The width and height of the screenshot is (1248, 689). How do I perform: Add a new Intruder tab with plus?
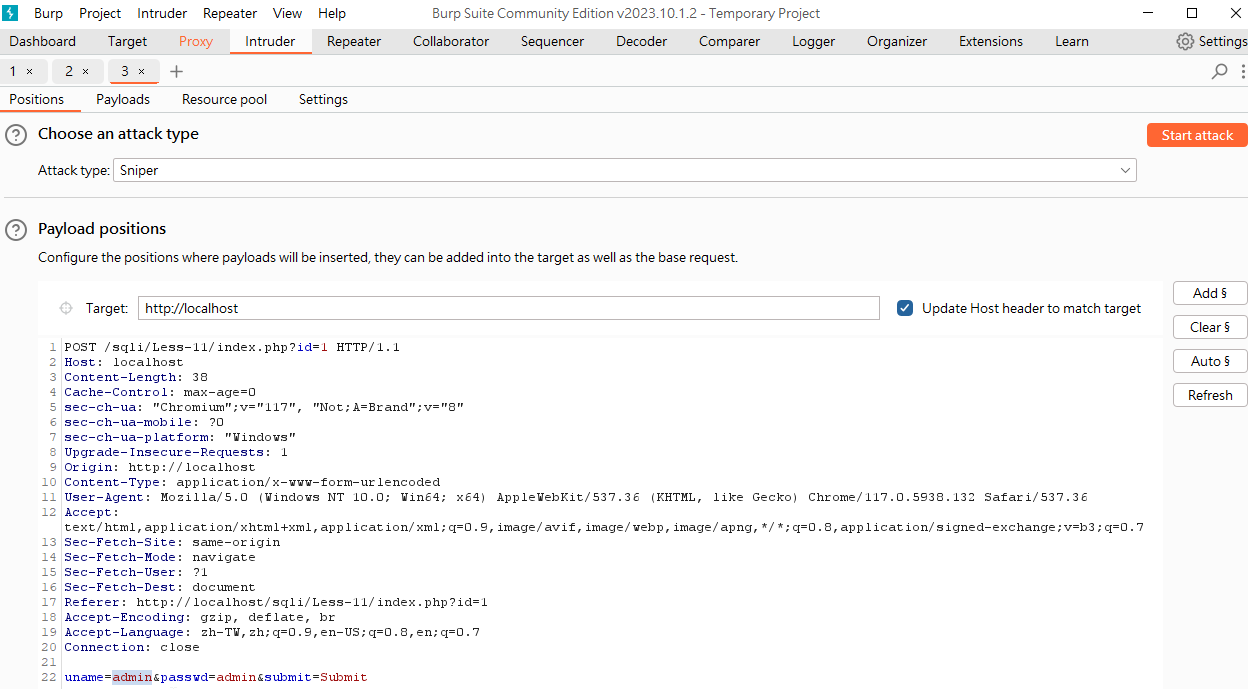coord(177,71)
